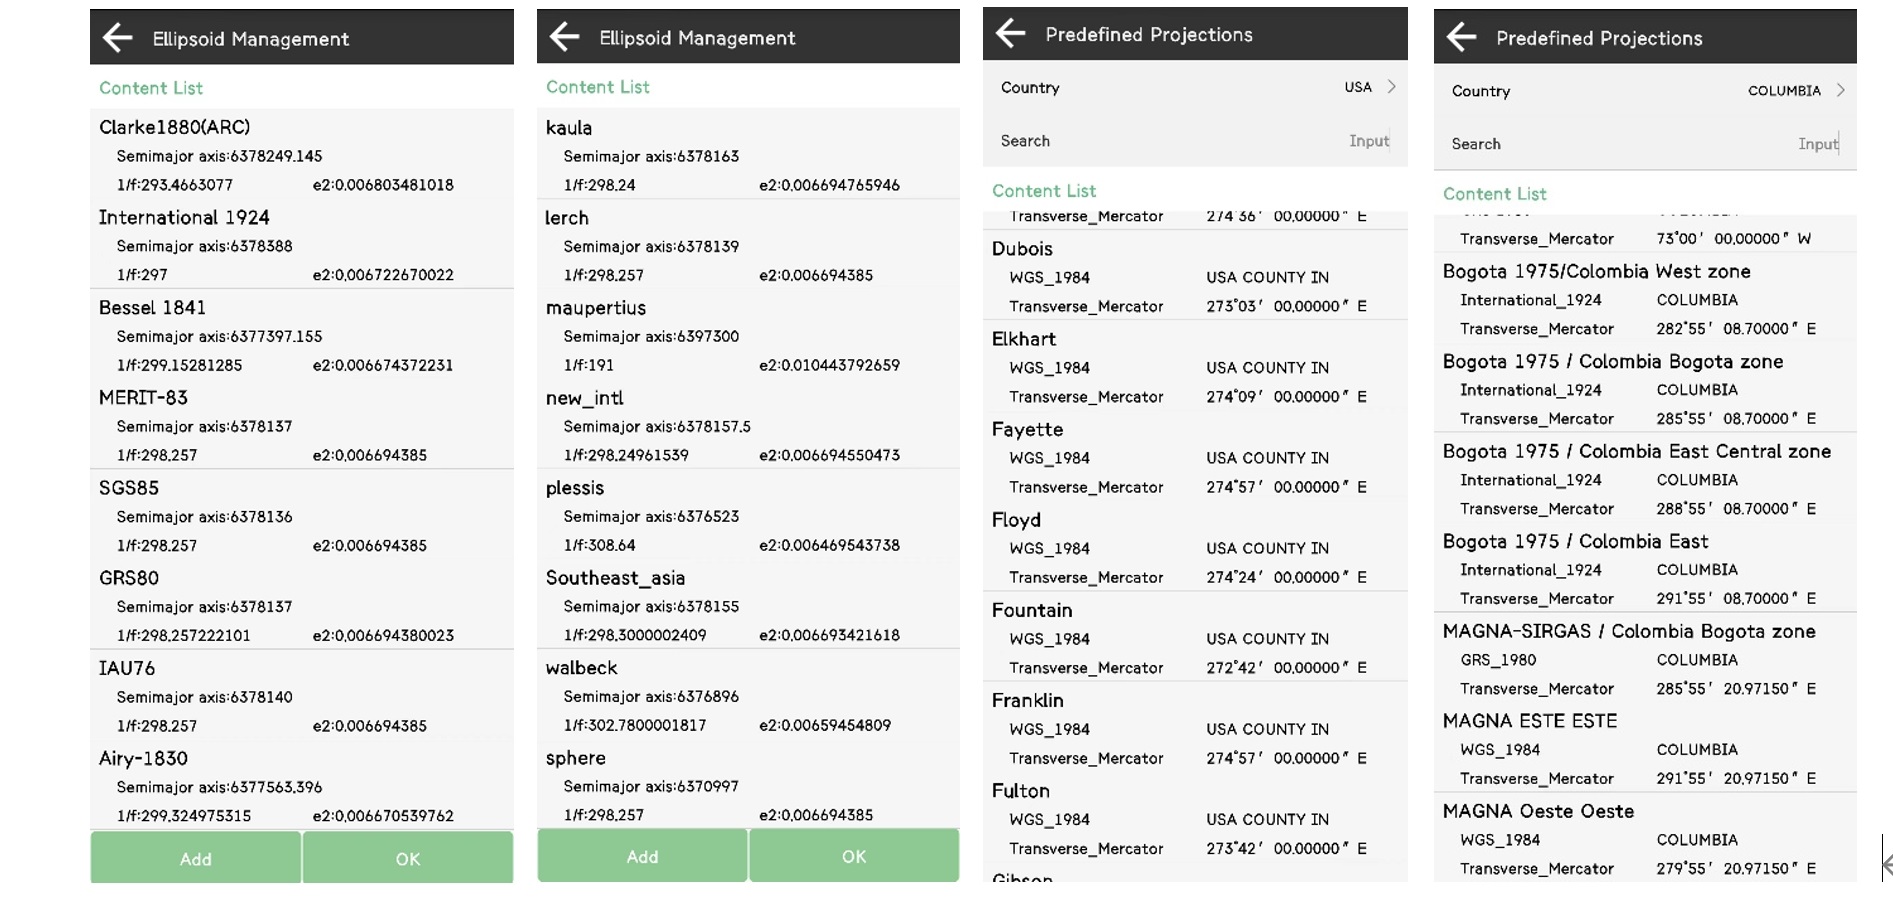Viewport: 1893px width, 903px height.
Task: Choose the International 1924 ellipsoid entry
Action: [x=301, y=245]
